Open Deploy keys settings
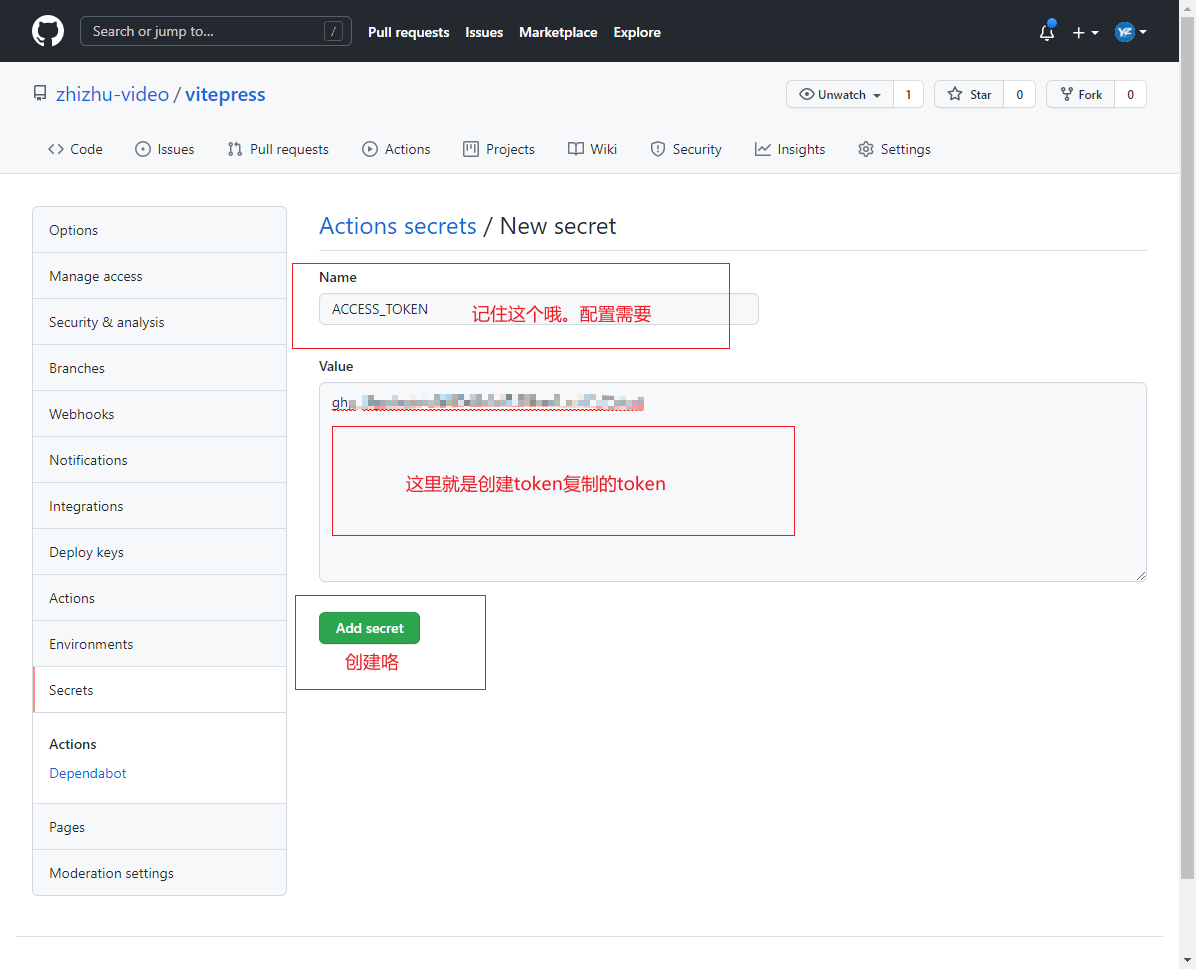Screen dimensions: 1196x969 (159, 552)
